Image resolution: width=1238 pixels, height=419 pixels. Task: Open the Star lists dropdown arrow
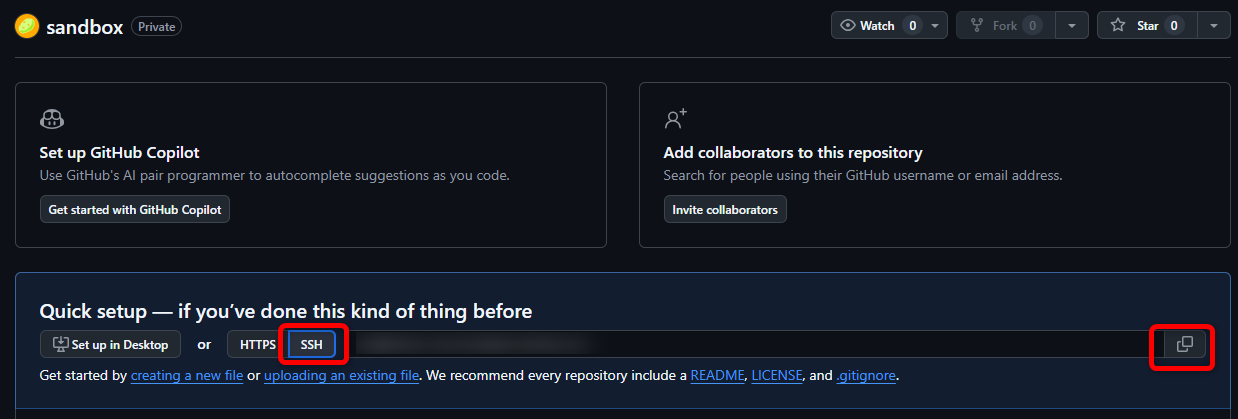tap(1213, 26)
